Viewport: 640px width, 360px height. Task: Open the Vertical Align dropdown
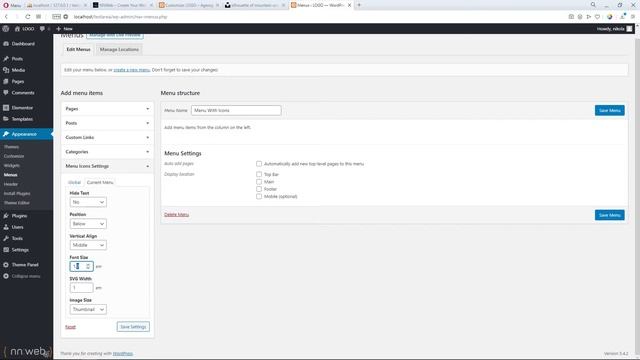(88, 245)
